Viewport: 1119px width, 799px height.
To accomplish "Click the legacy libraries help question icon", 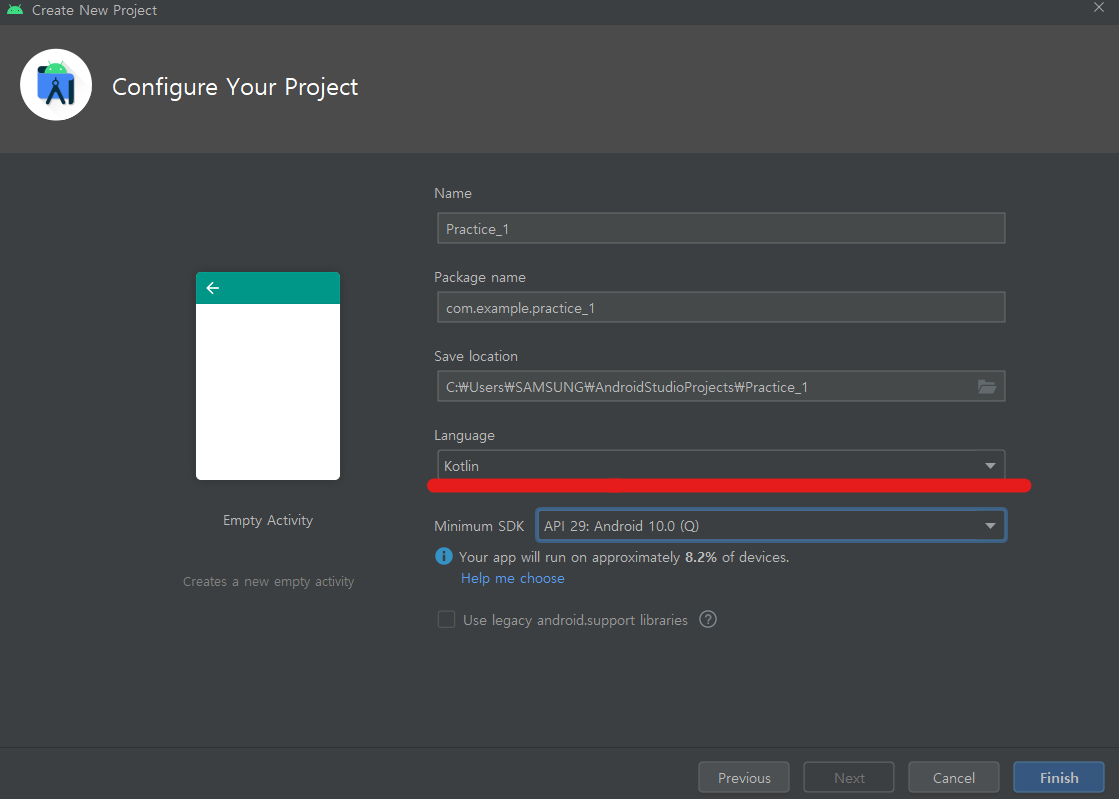I will (708, 619).
